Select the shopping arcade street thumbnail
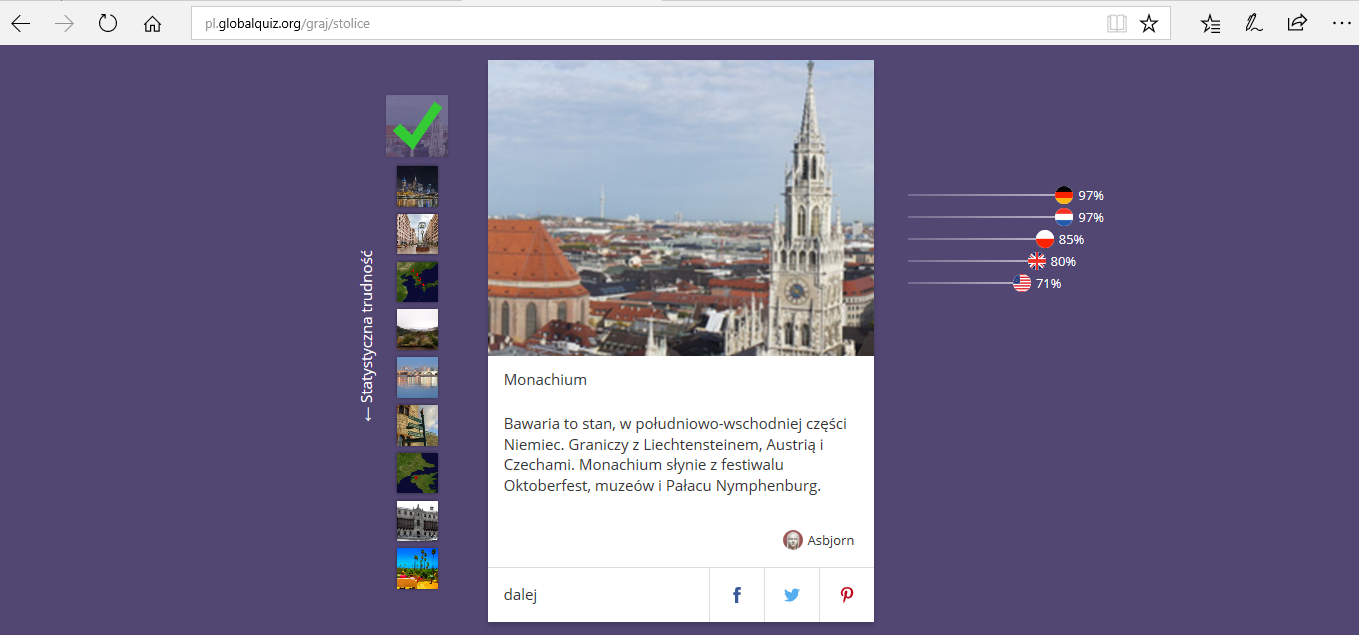Image resolution: width=1359 pixels, height=635 pixels. coord(417,234)
